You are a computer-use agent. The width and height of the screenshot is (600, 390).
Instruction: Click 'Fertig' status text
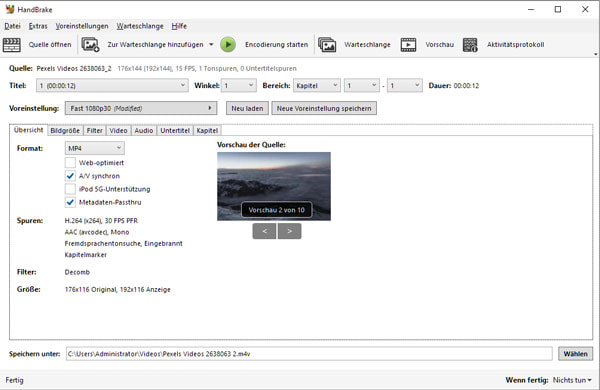click(x=15, y=380)
